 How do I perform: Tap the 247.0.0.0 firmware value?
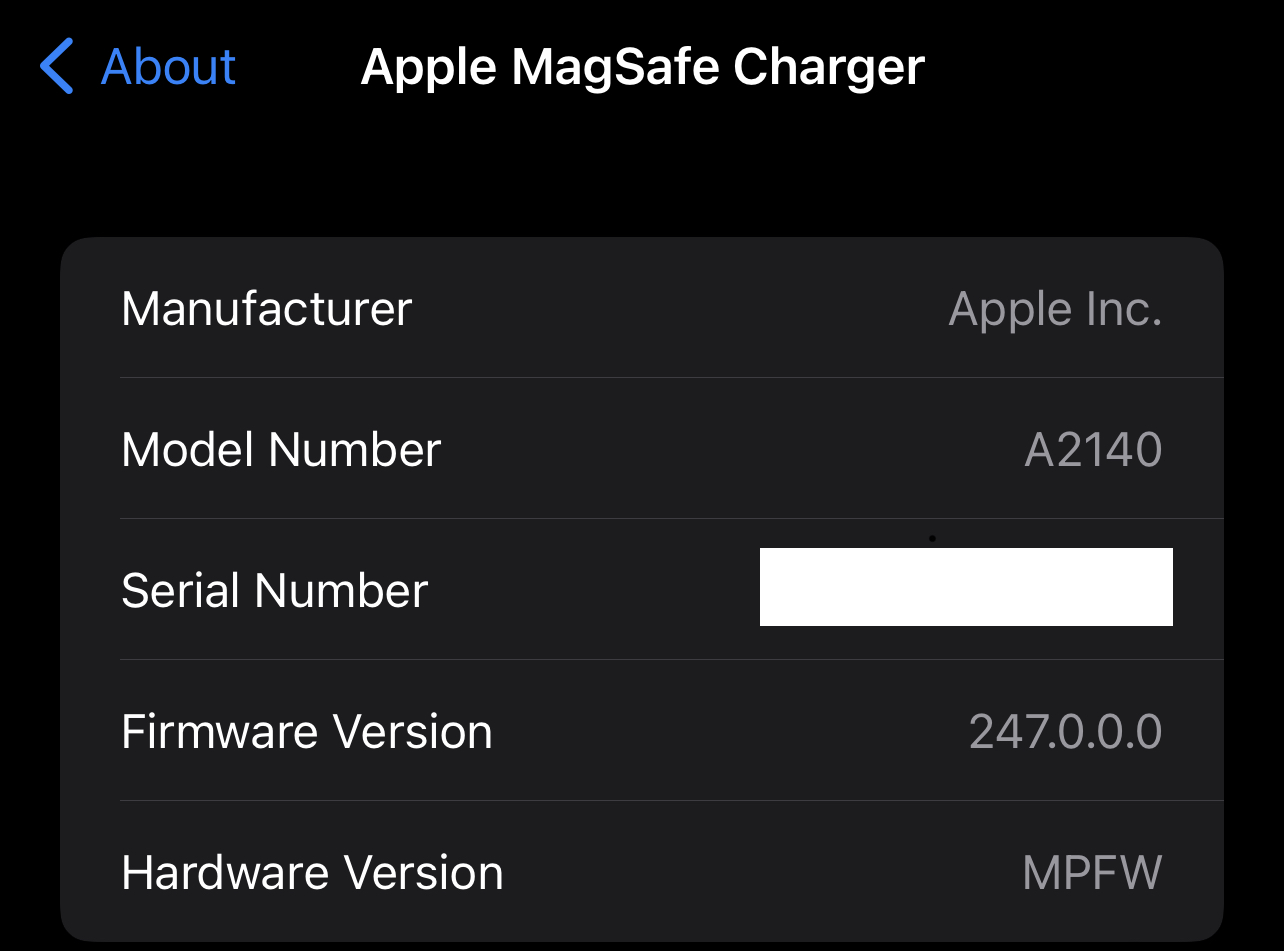click(x=1065, y=732)
